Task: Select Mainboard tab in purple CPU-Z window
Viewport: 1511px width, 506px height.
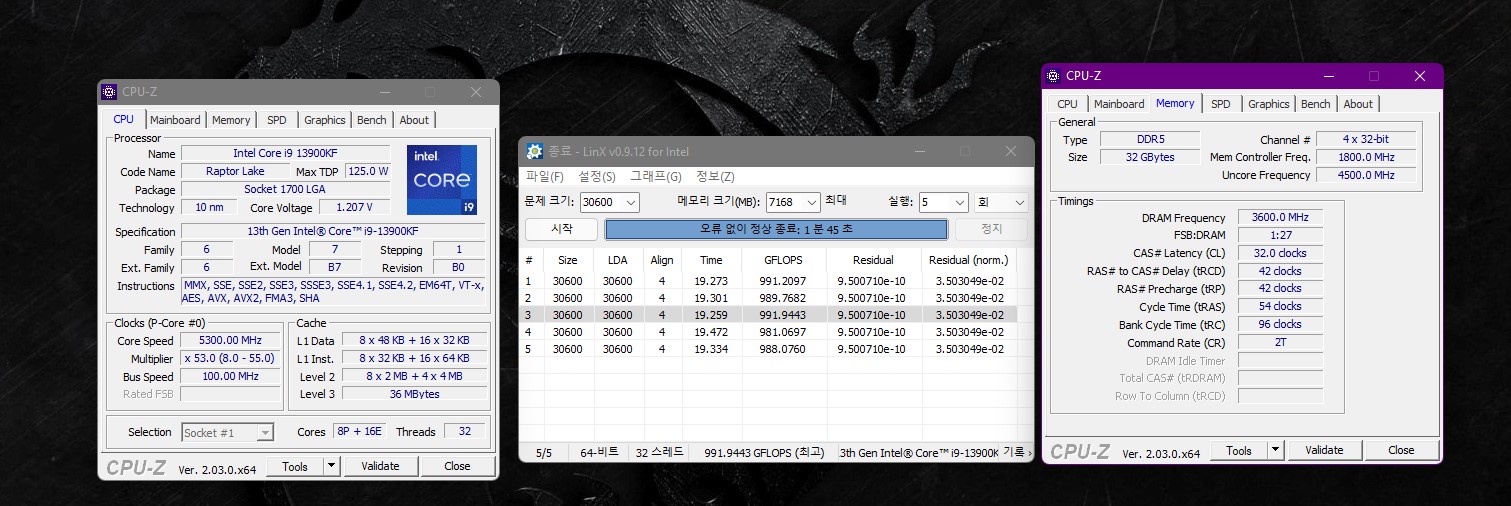Action: (x=1119, y=104)
